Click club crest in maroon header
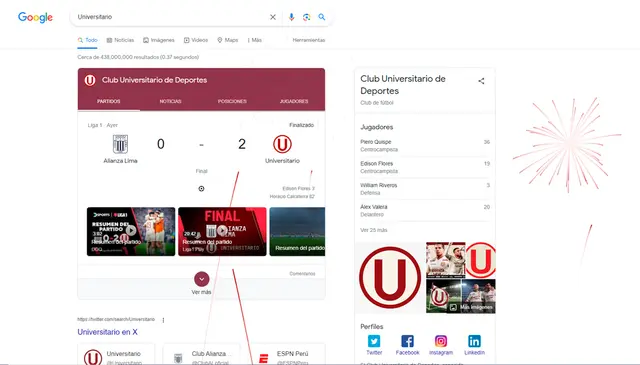Screen dimensions: 640x365 coord(90,80)
